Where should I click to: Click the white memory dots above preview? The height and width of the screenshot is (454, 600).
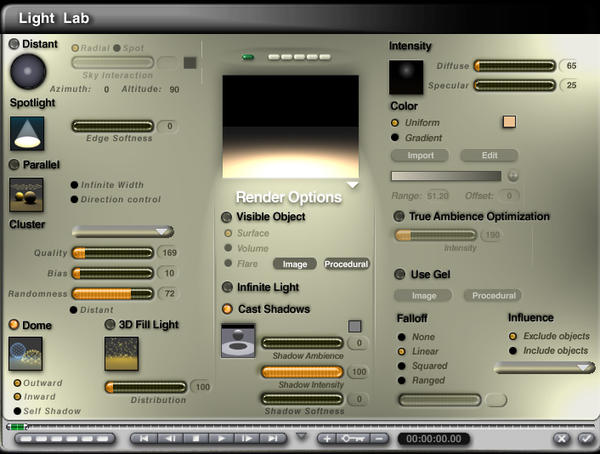tap(299, 57)
